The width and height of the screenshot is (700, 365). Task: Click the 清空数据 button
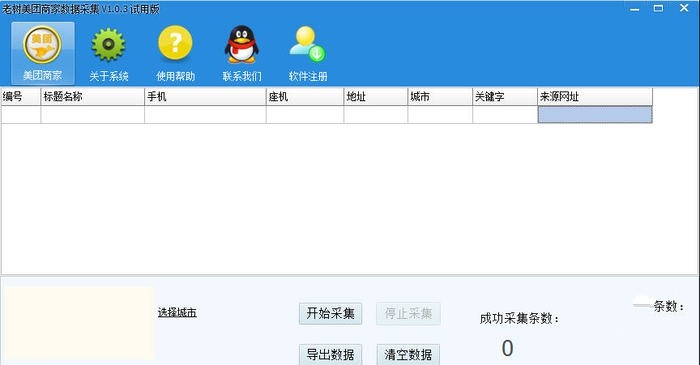tap(408, 354)
